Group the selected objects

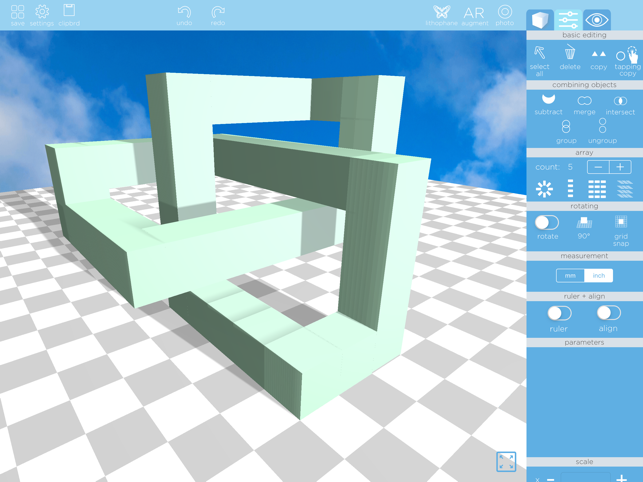click(x=566, y=132)
